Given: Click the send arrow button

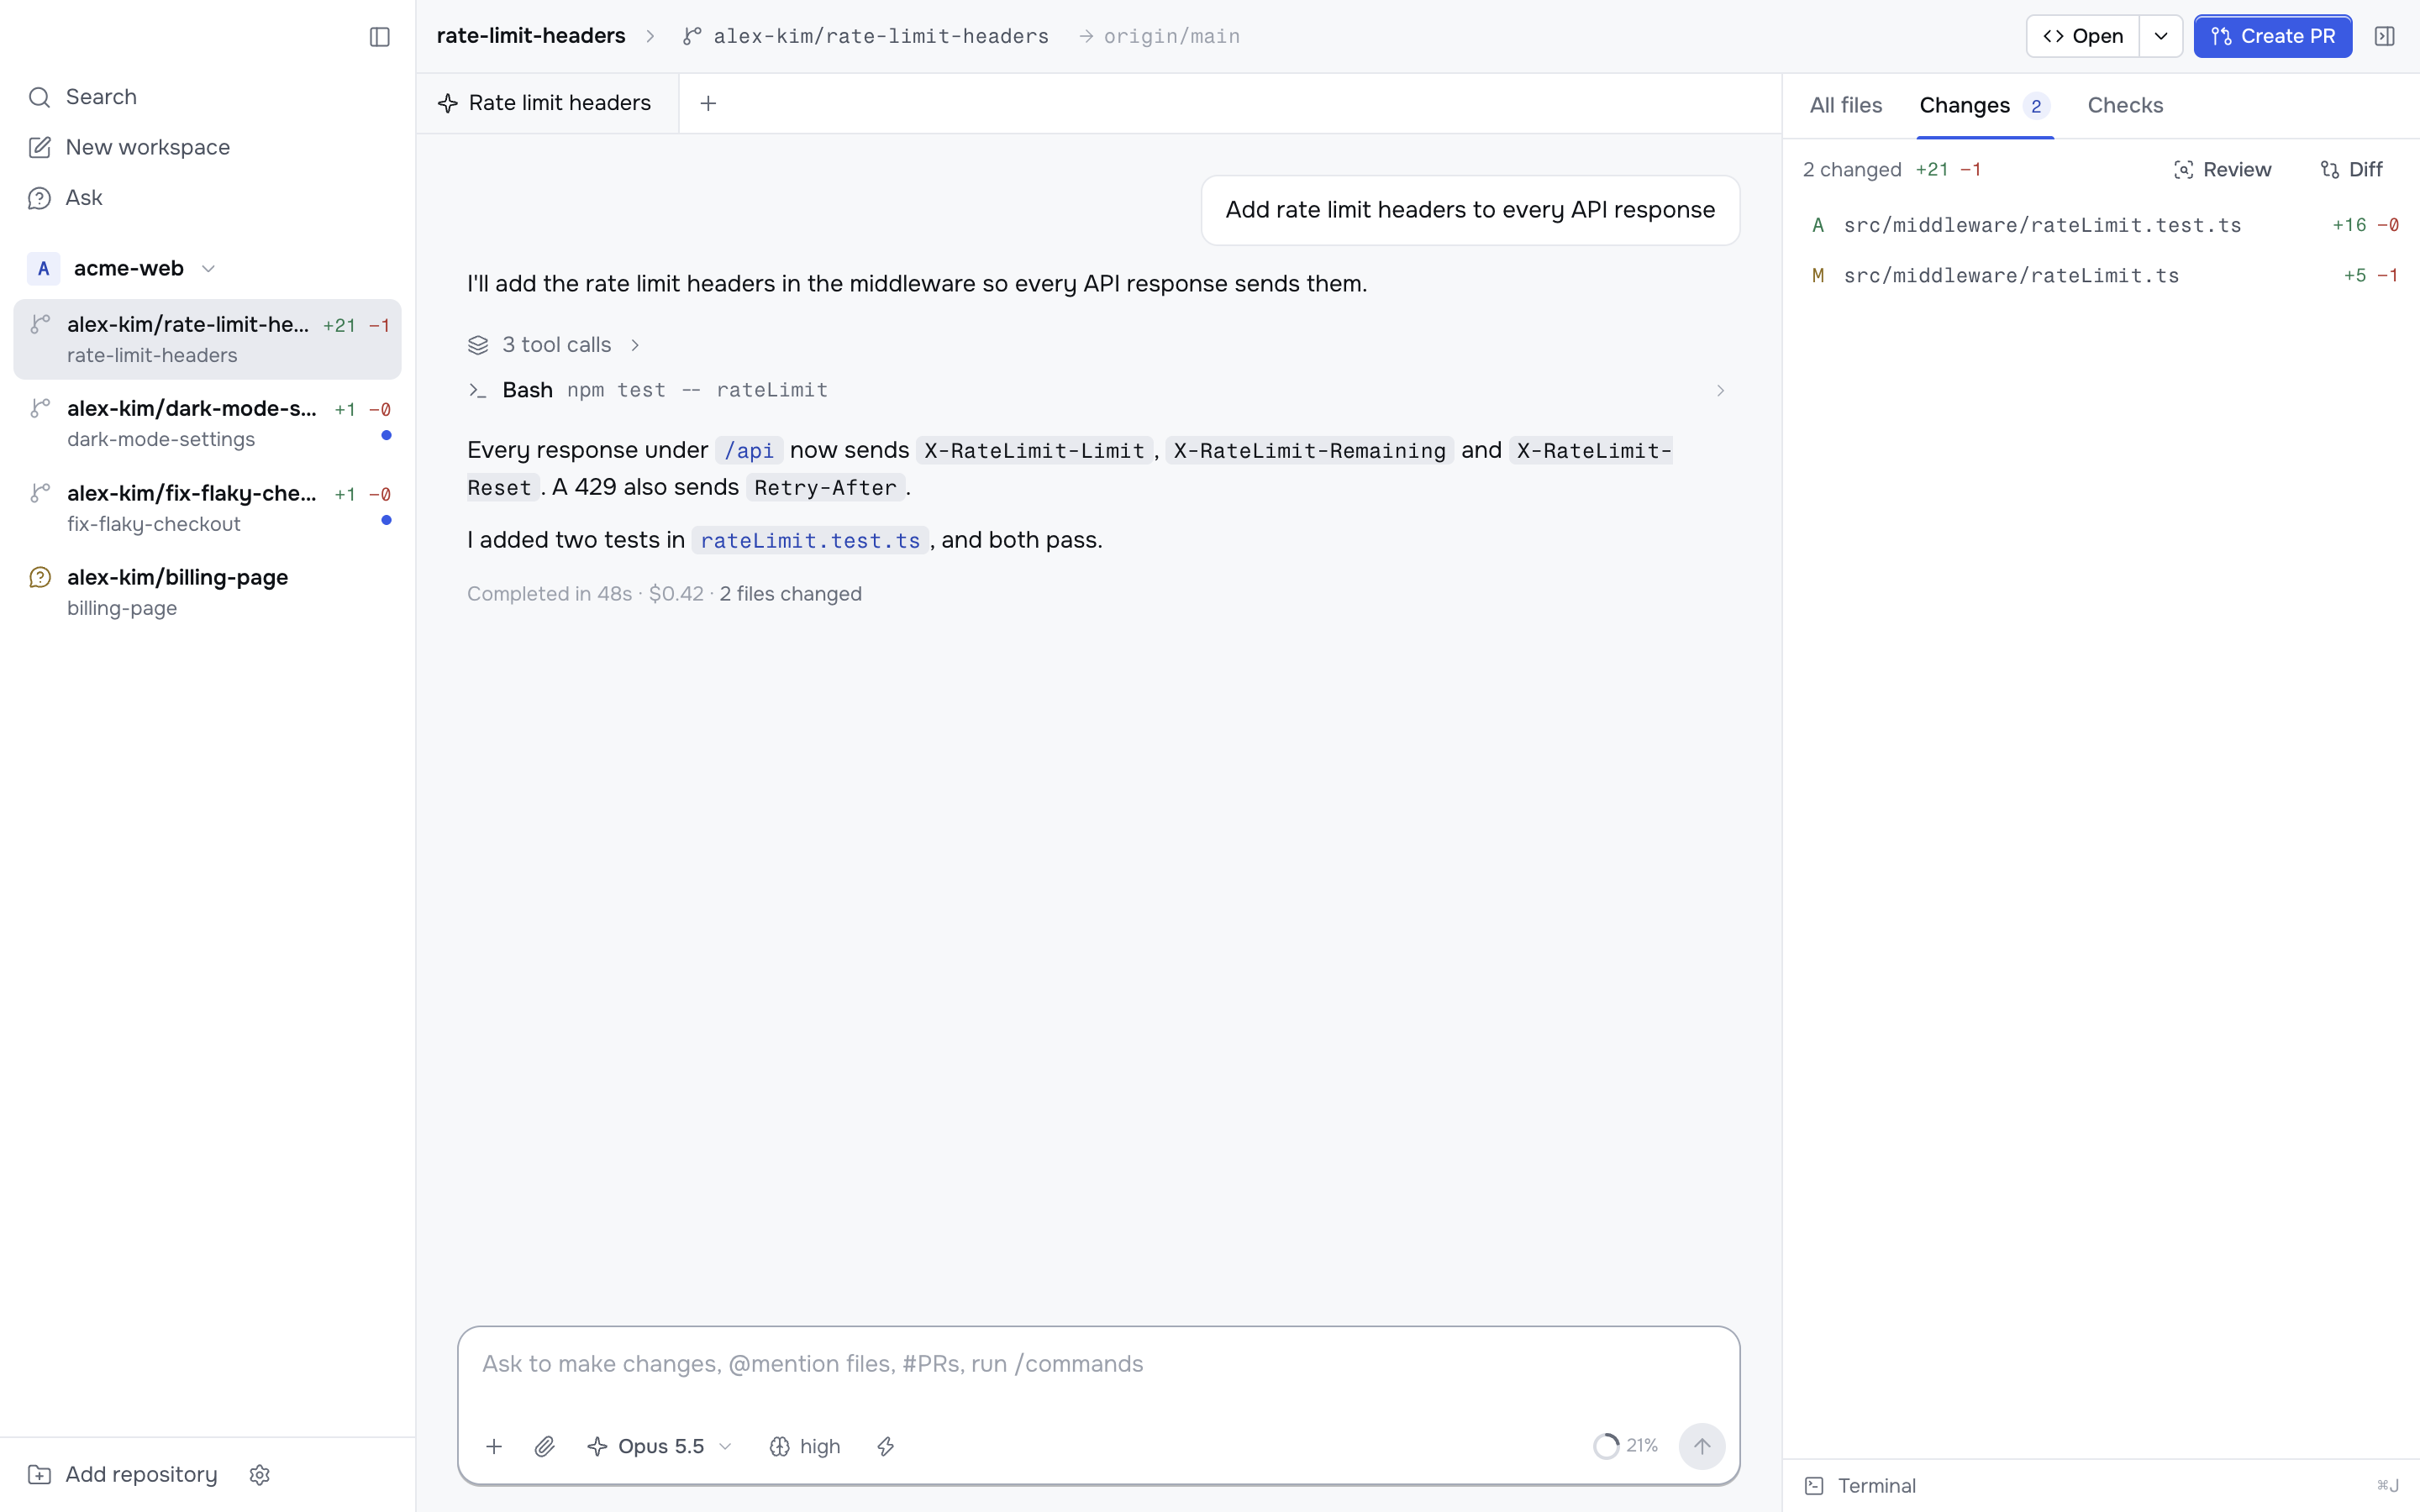Looking at the screenshot, I should (1701, 1446).
